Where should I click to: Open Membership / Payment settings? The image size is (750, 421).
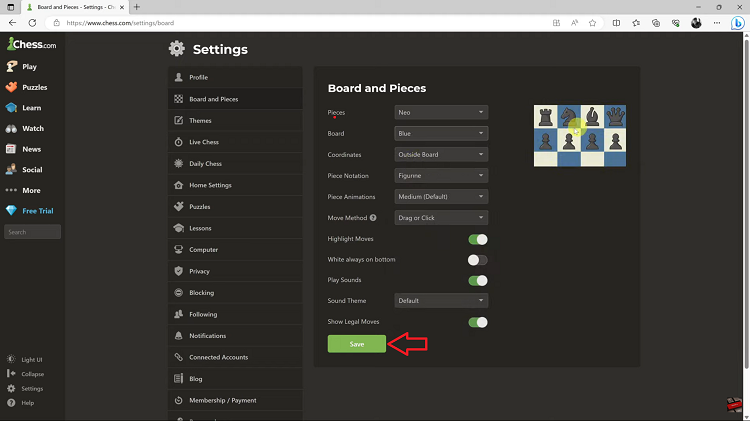(235, 400)
